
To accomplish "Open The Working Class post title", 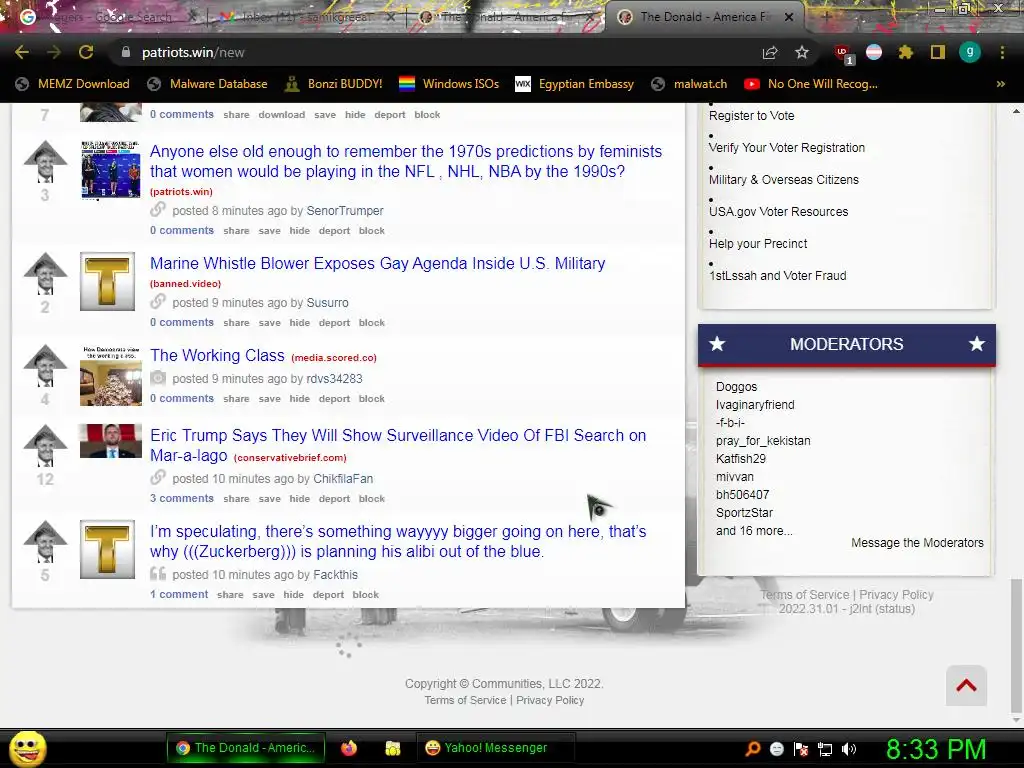I will click(x=217, y=355).
